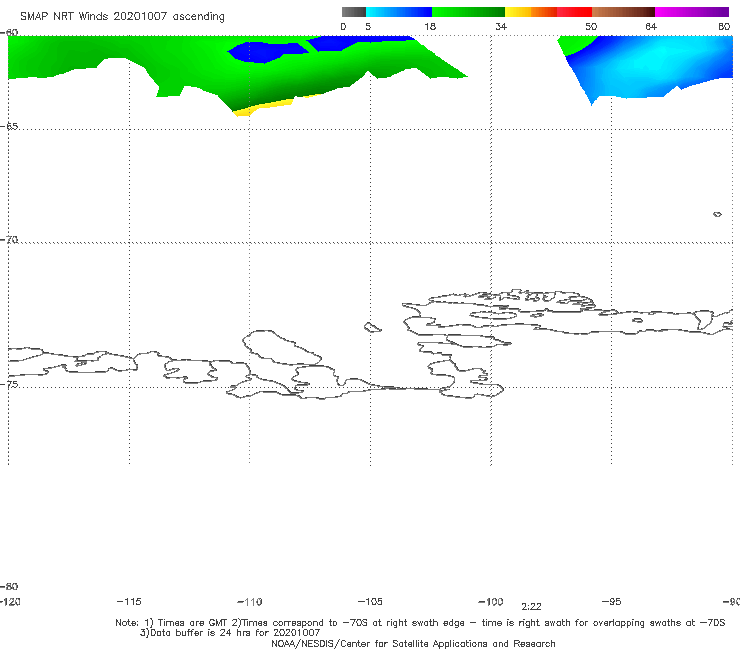Click the longitude label '-100'
740x650 pixels.
491,602
